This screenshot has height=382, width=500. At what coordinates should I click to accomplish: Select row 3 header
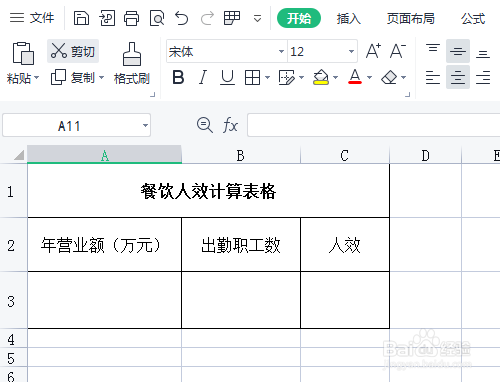(13, 300)
